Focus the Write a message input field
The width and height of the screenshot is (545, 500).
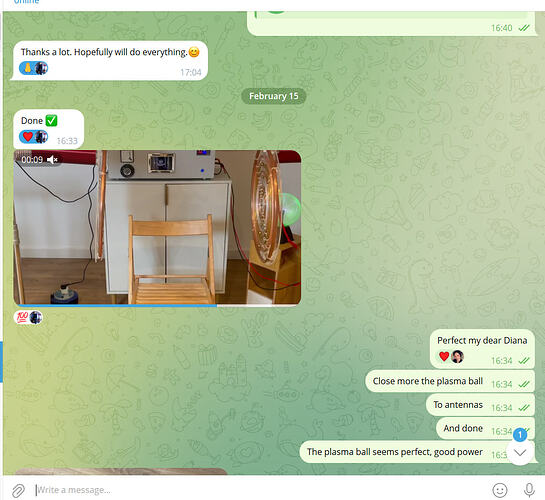[x=257, y=490]
